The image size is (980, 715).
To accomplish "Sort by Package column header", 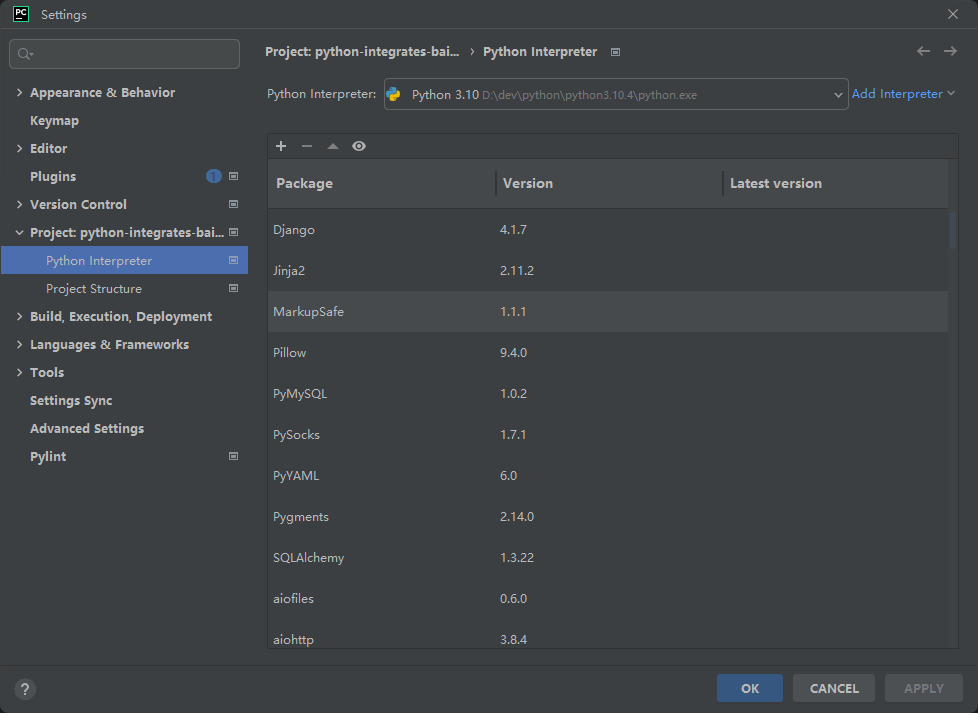I will click(x=381, y=183).
